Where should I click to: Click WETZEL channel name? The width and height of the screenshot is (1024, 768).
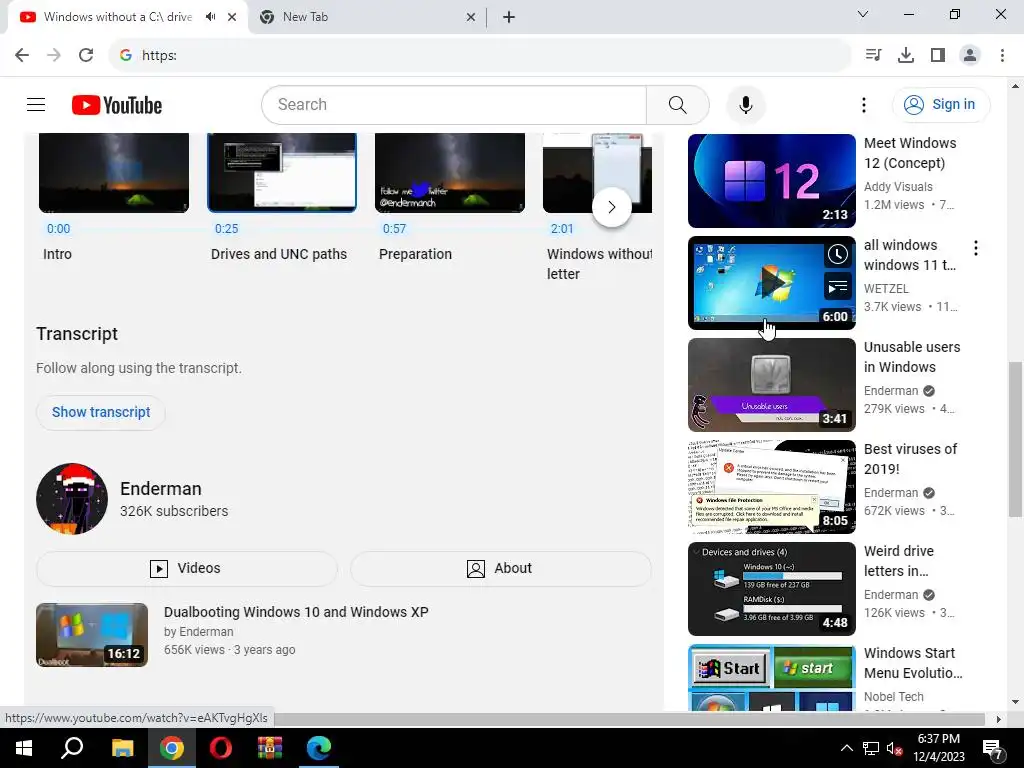(x=886, y=288)
